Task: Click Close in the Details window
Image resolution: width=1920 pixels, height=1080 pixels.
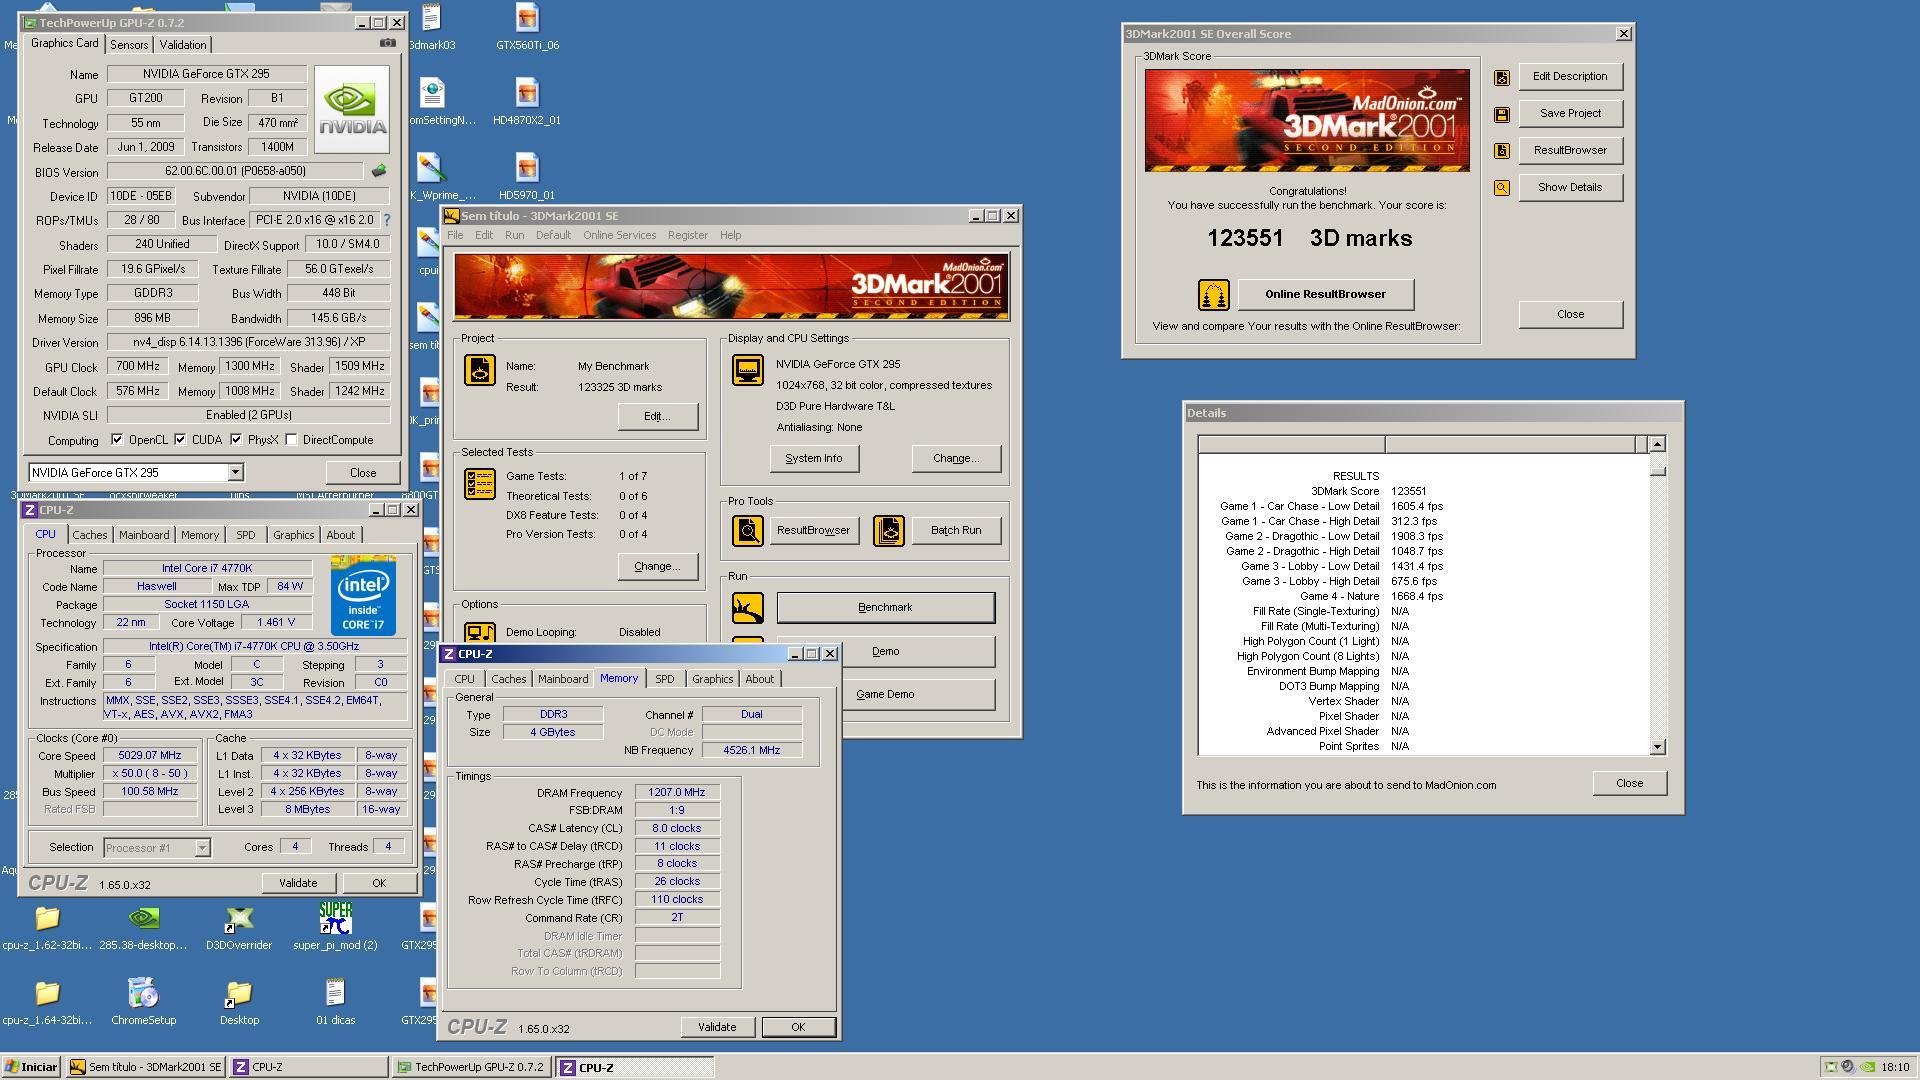Action: click(x=1629, y=784)
